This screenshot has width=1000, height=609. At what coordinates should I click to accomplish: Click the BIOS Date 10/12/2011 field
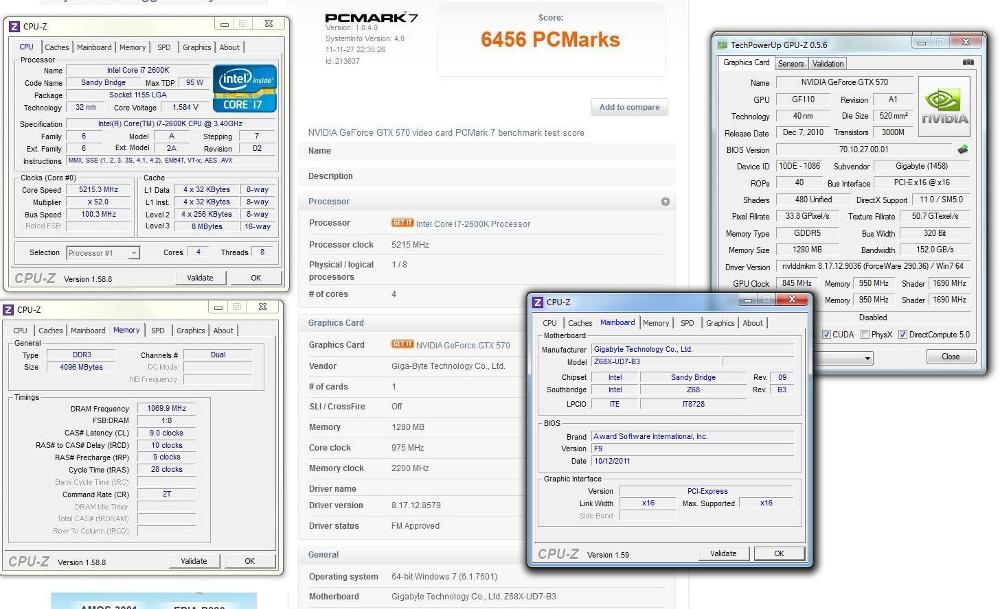(693, 461)
